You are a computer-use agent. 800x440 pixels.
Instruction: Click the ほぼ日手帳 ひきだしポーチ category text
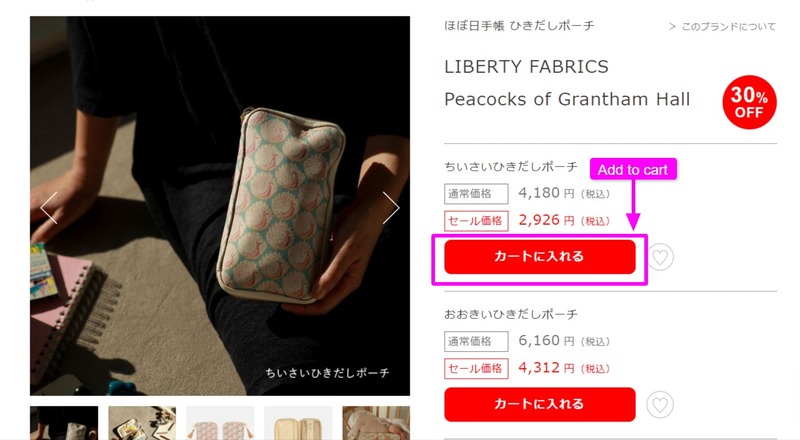pos(519,26)
